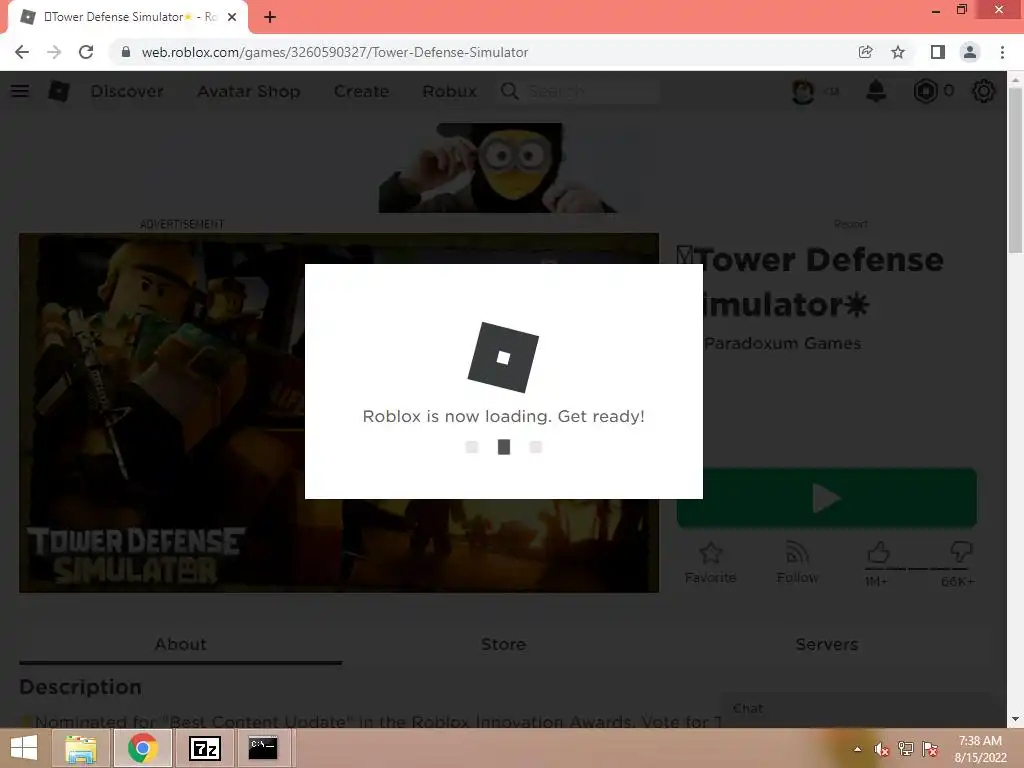Share this page via the share icon
Screen dimensions: 1024x768
pos(865,52)
